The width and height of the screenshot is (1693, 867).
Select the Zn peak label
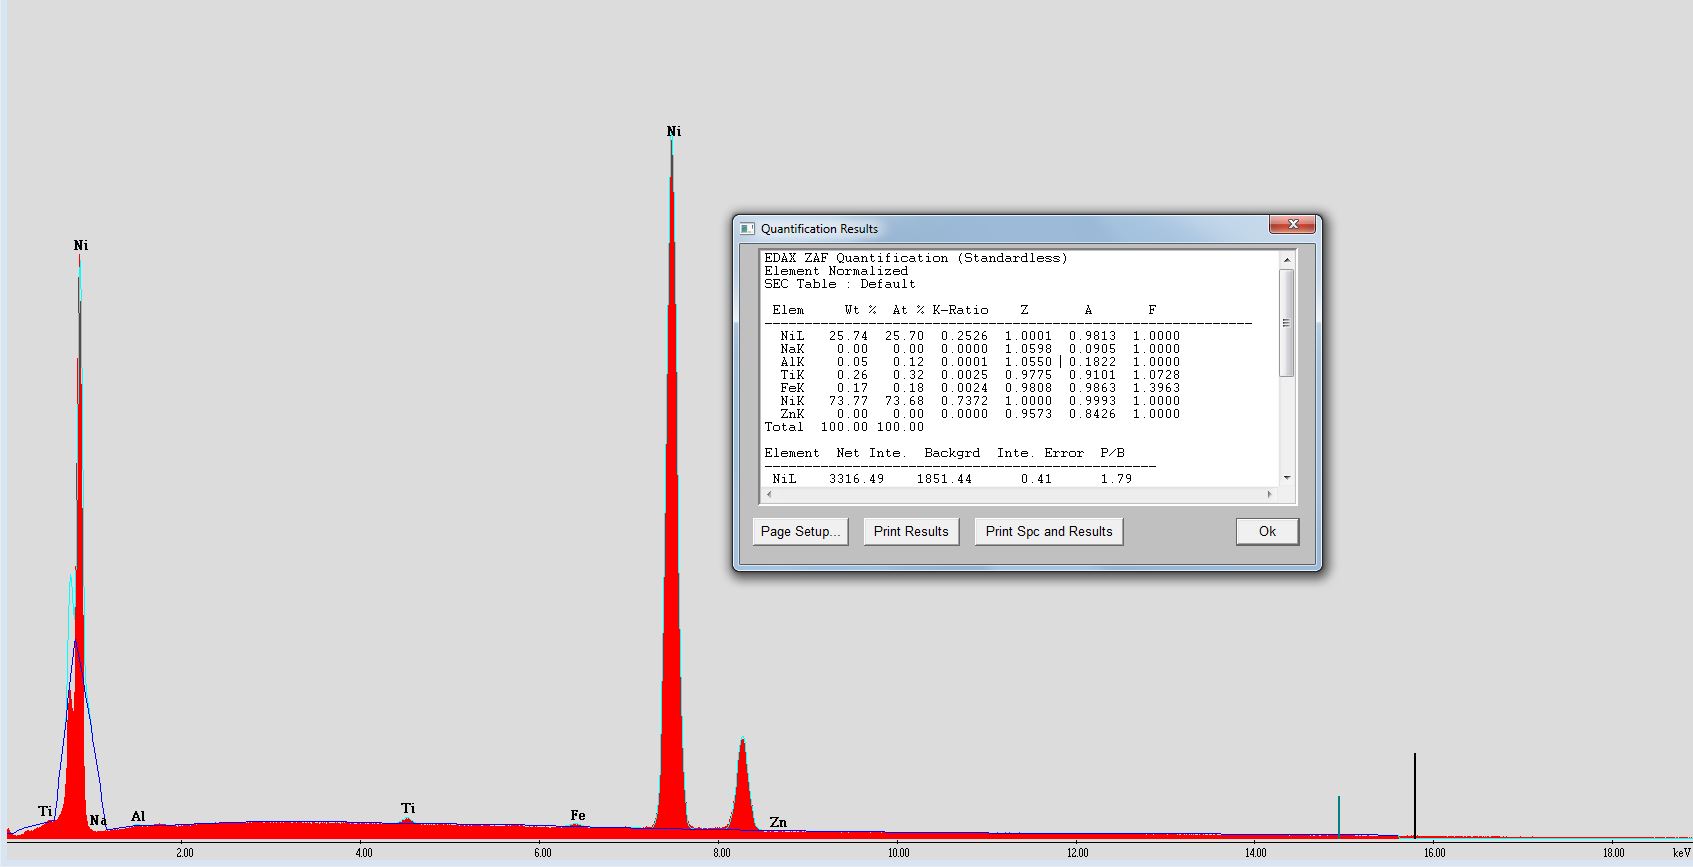pyautogui.click(x=778, y=822)
